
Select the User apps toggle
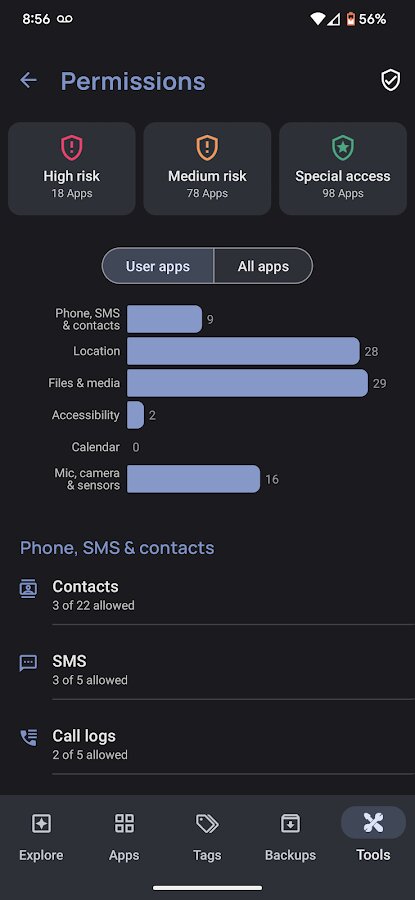point(158,266)
